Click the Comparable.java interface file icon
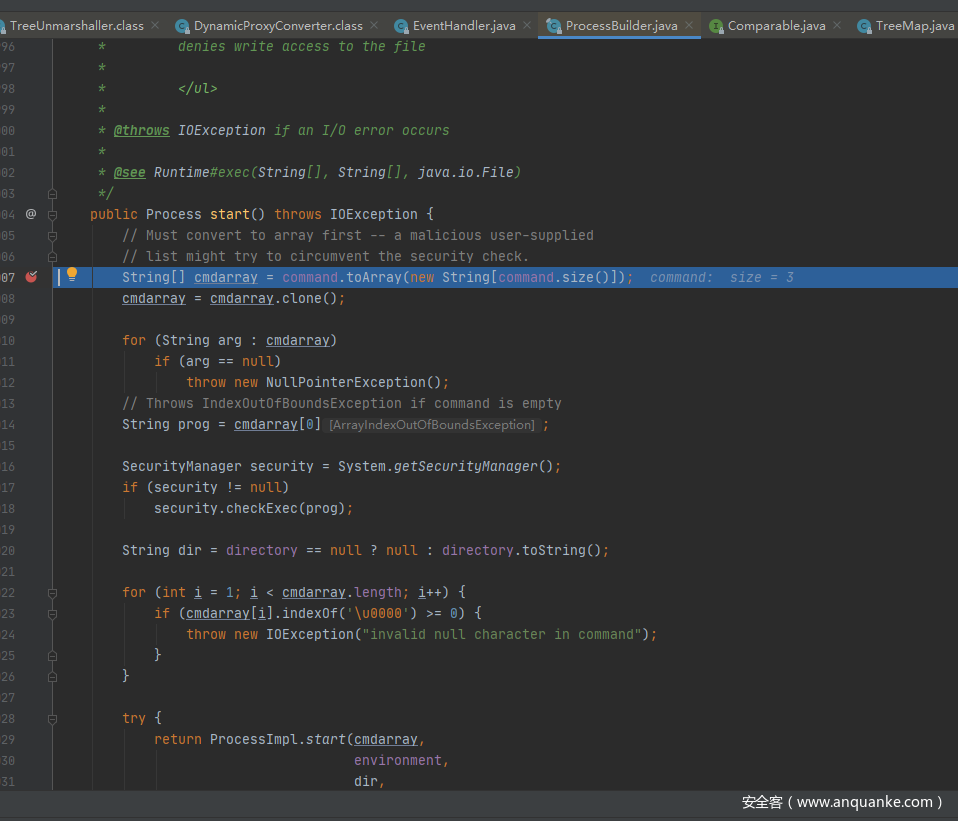This screenshot has width=958, height=821. 716,26
